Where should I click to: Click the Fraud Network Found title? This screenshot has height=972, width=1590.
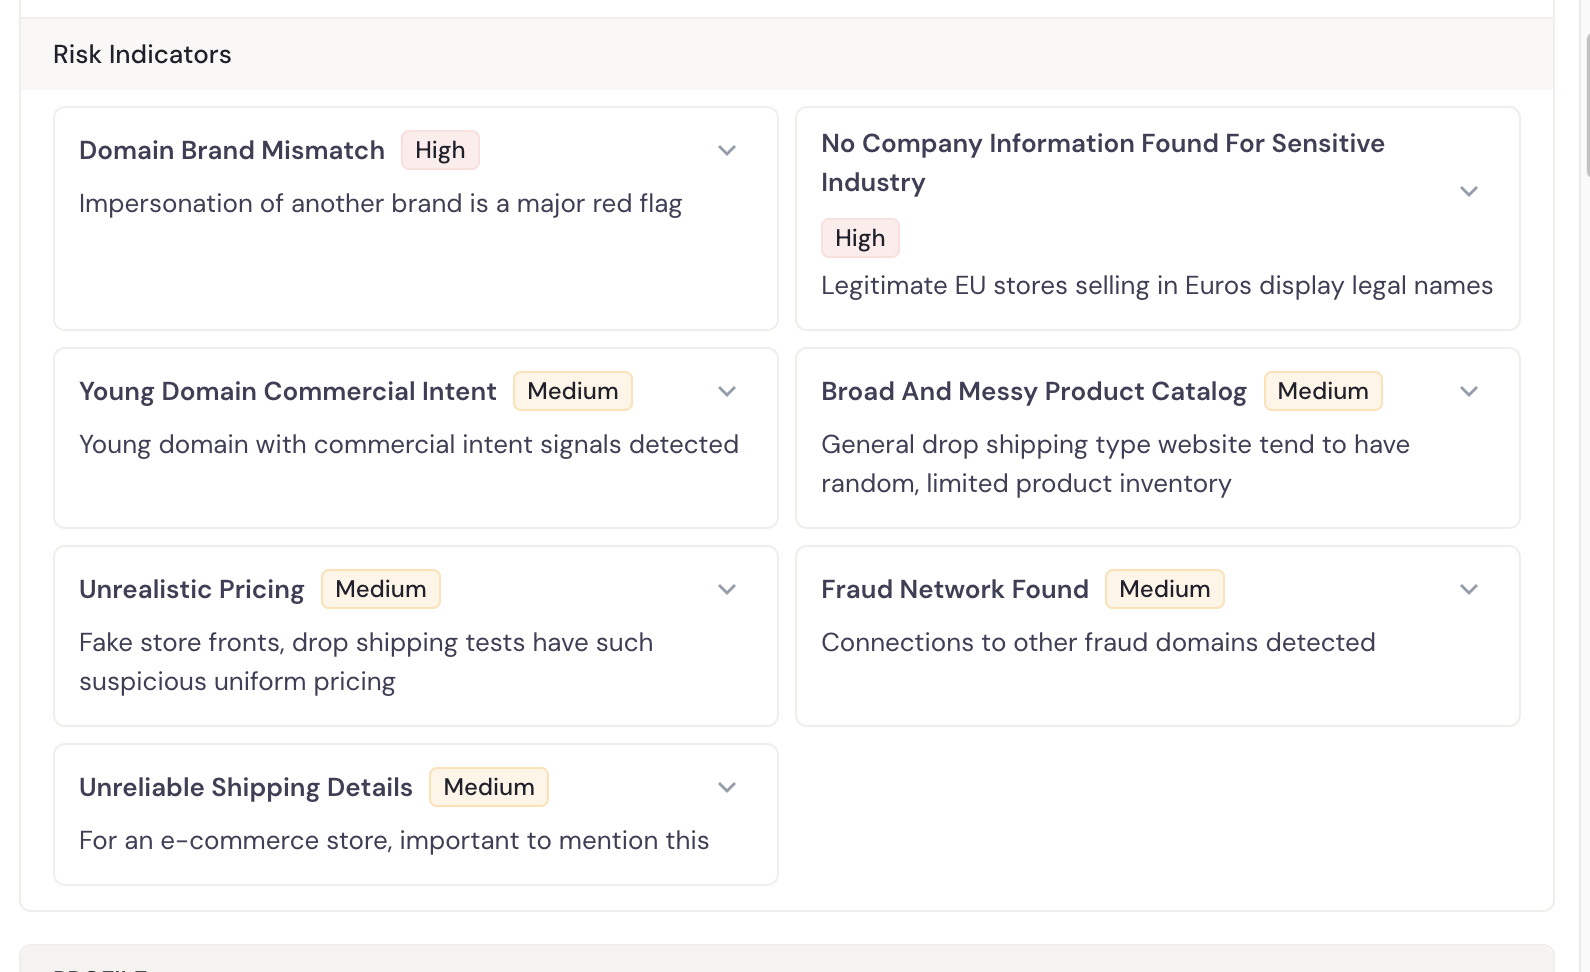[954, 590]
